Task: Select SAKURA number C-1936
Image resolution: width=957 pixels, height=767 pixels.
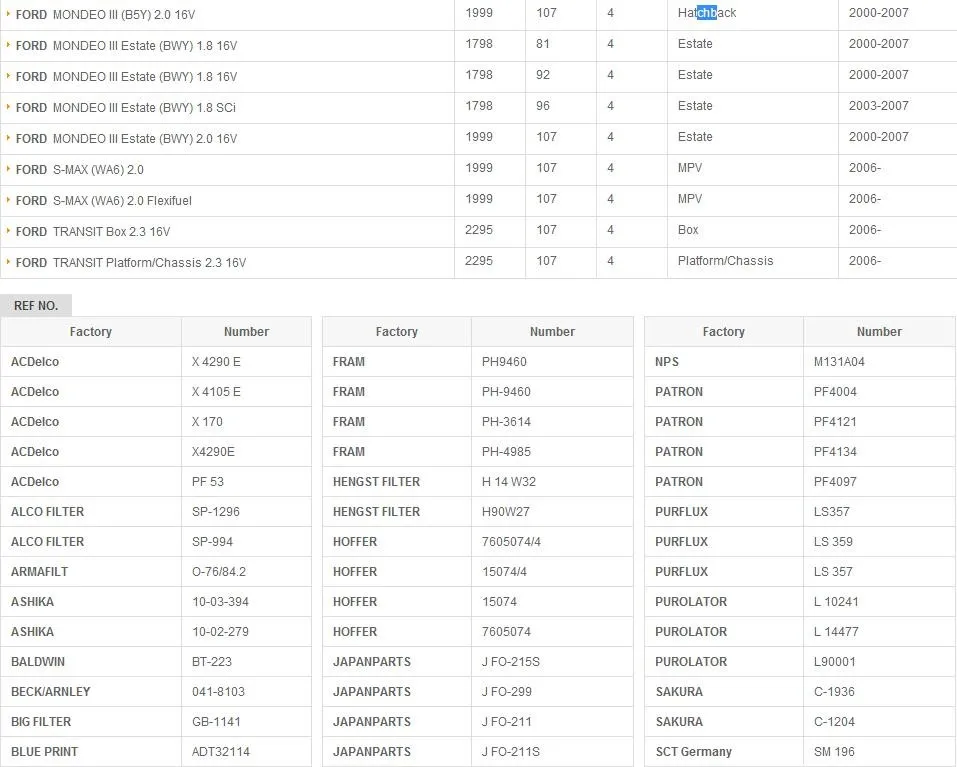Action: coord(834,691)
